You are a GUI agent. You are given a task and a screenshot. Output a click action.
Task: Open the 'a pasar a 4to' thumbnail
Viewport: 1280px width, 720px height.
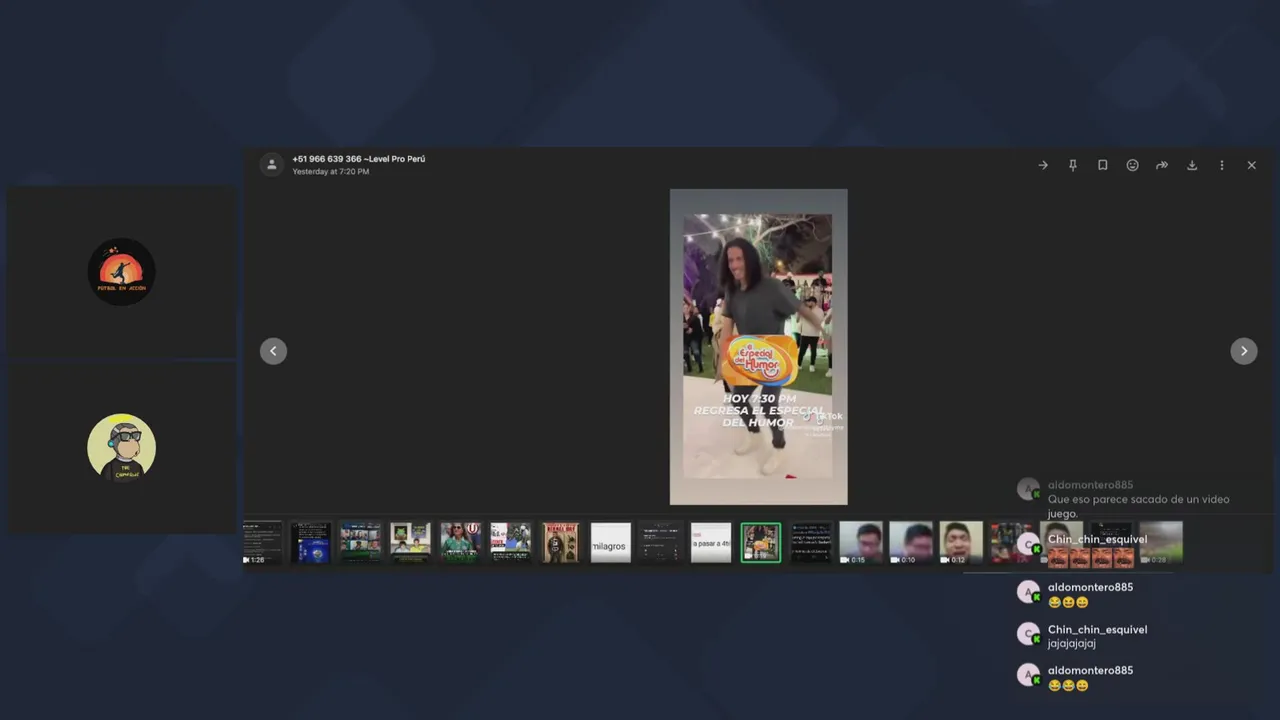tap(711, 543)
